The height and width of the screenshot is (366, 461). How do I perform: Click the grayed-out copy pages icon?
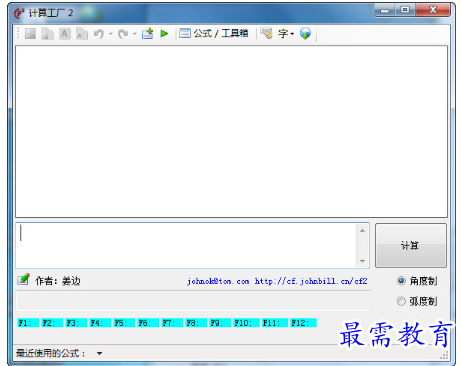(x=47, y=33)
